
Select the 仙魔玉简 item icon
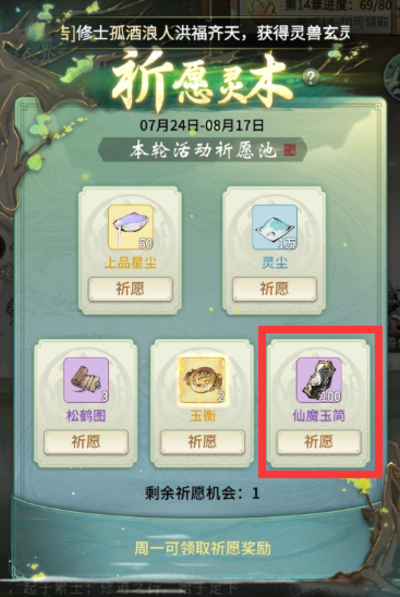[x=319, y=380]
